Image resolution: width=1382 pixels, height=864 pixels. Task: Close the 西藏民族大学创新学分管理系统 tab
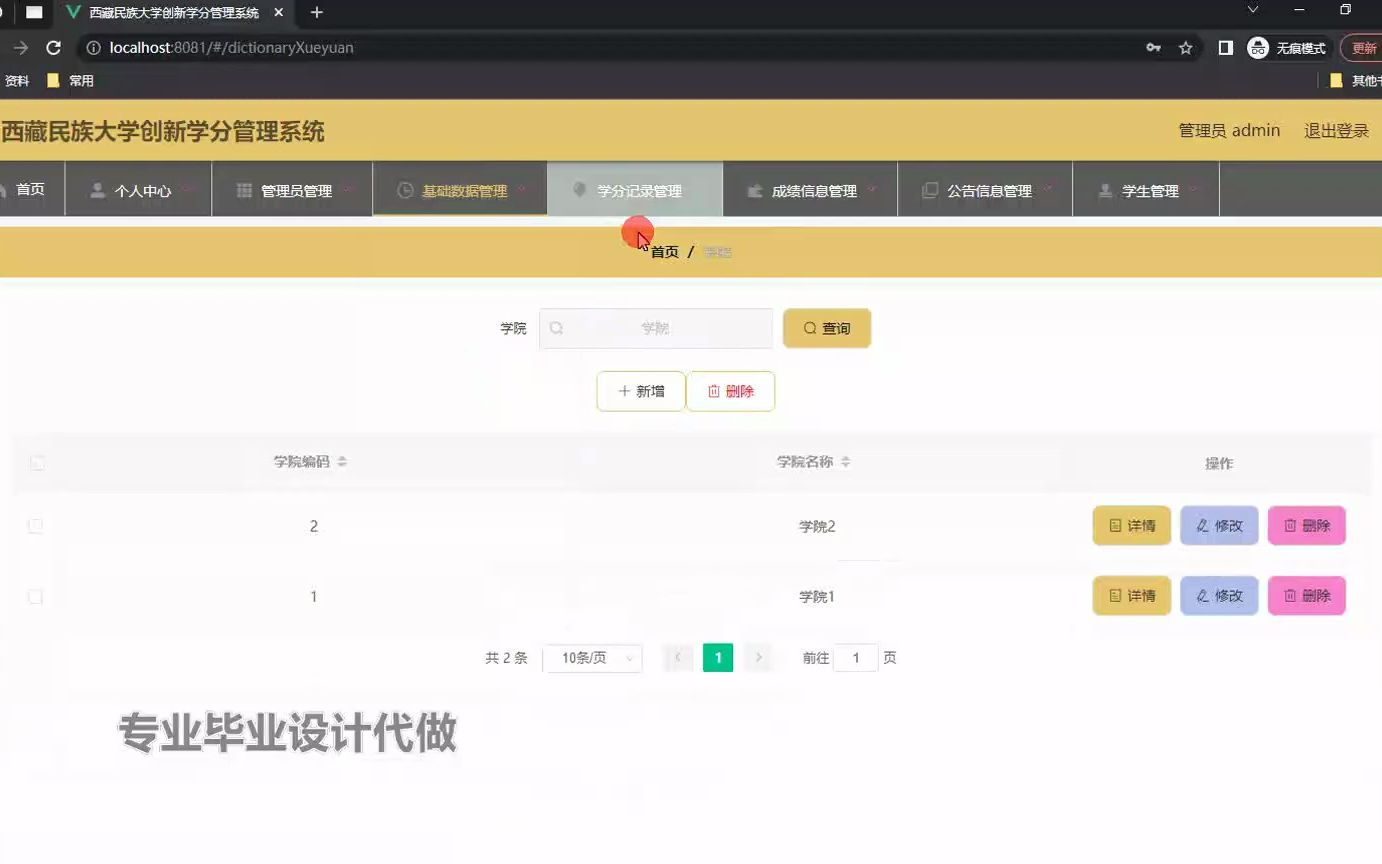279,13
